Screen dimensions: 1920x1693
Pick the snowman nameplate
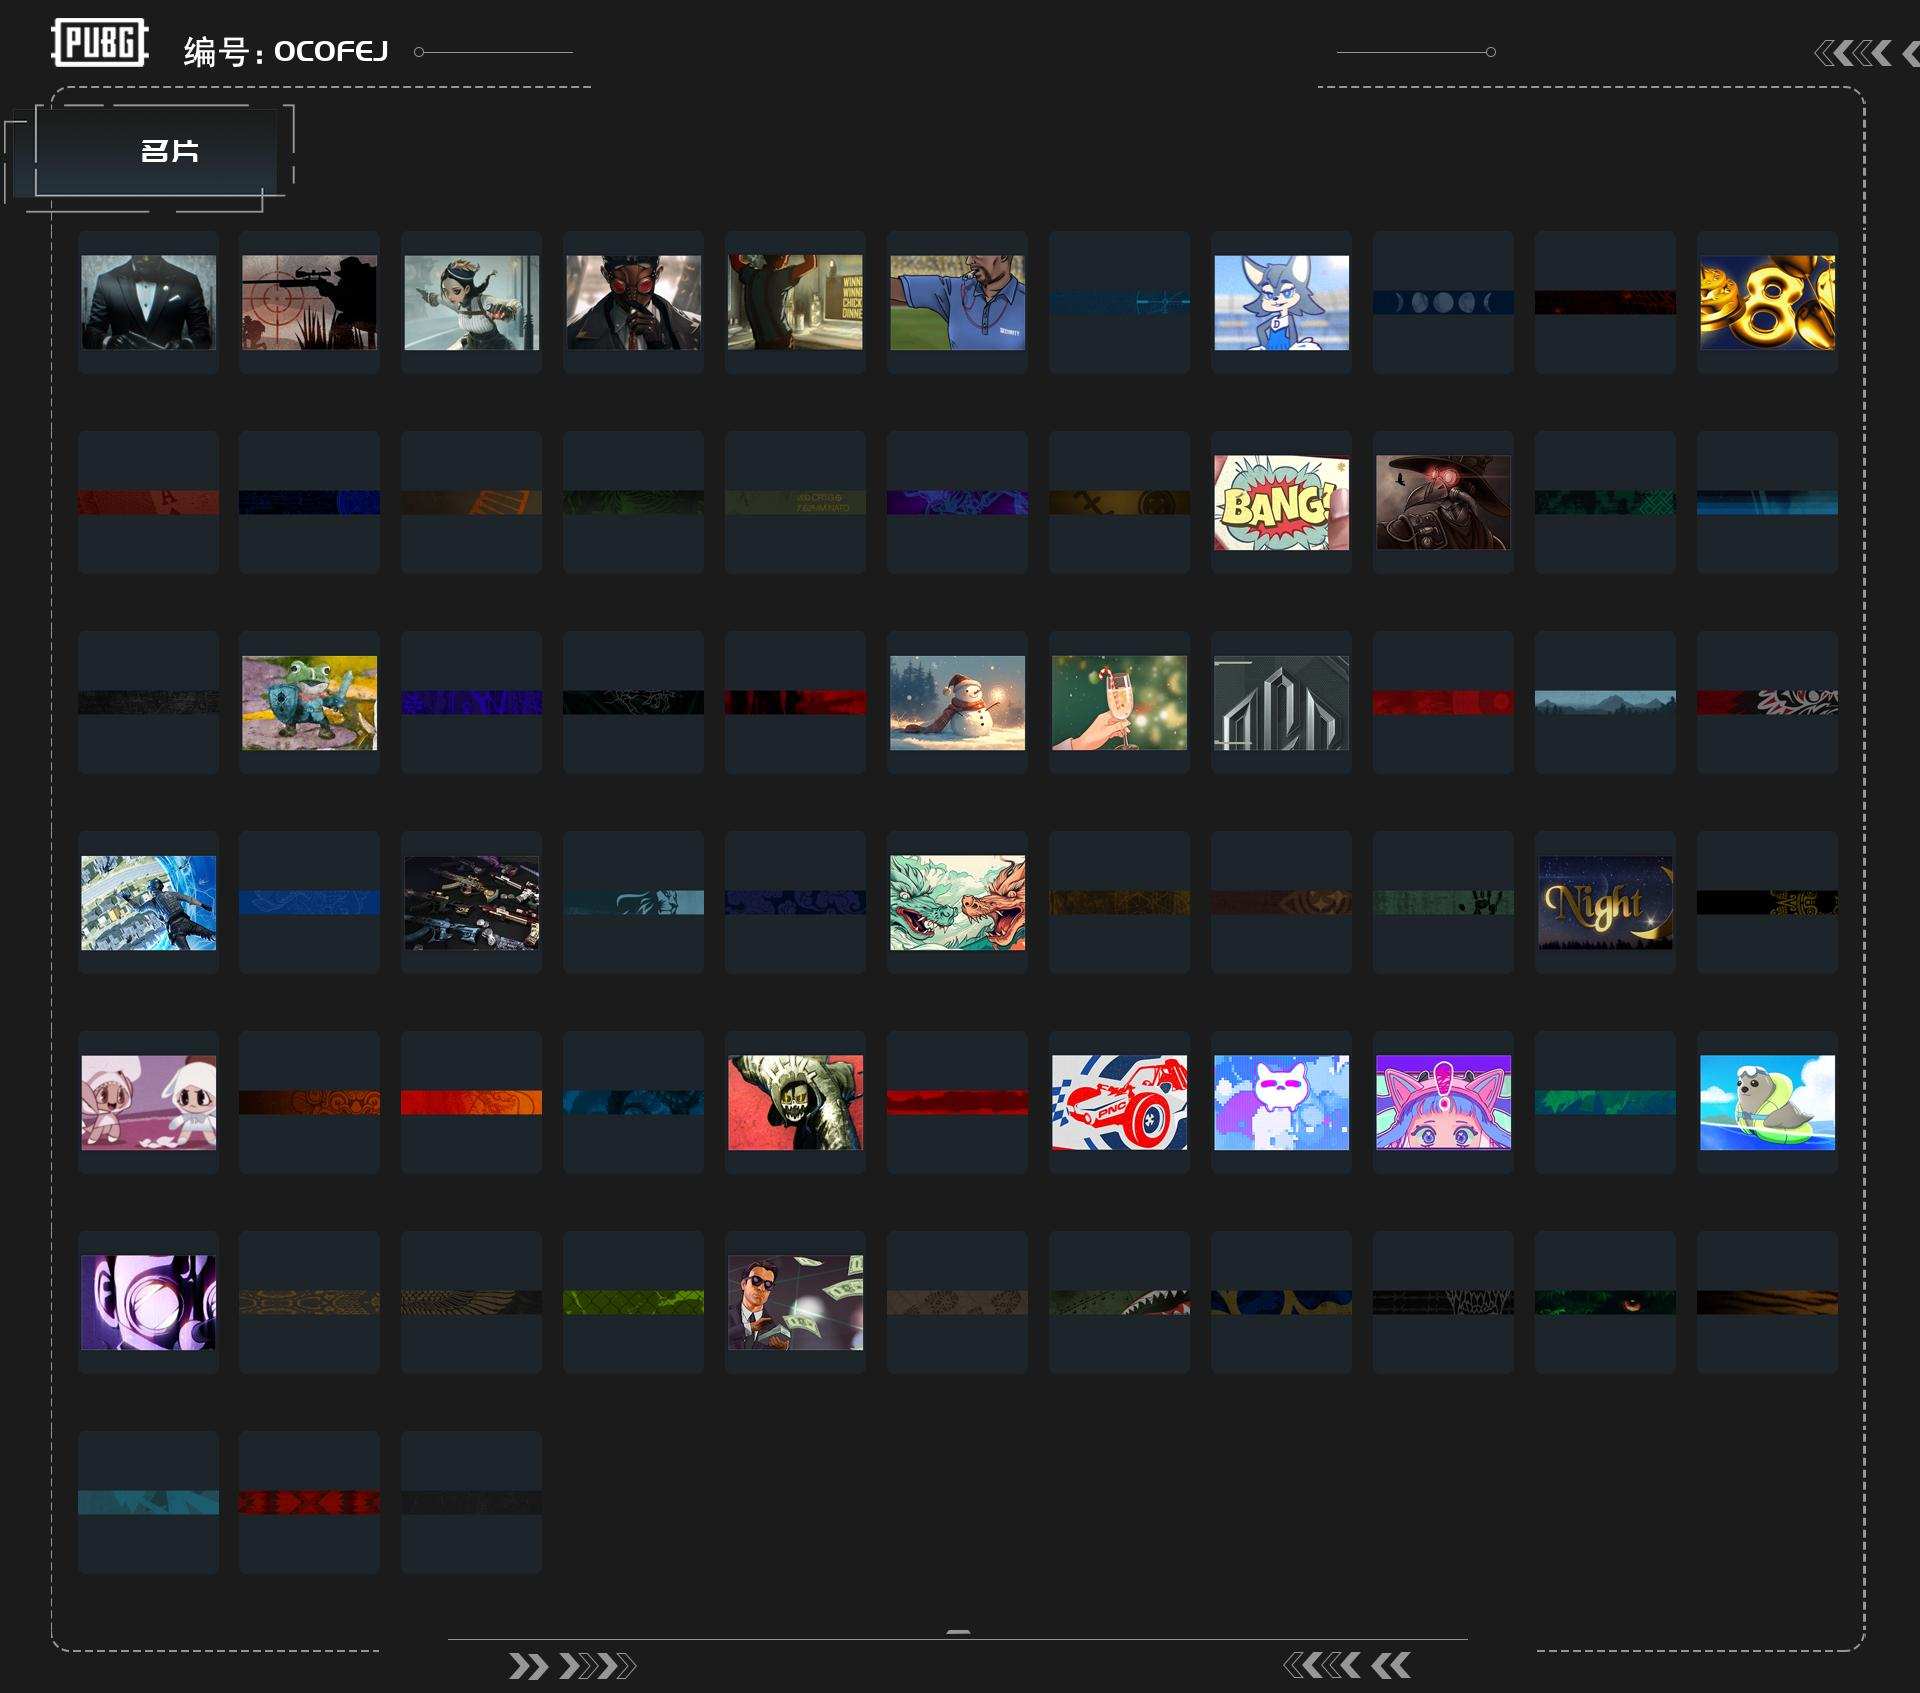tap(958, 702)
